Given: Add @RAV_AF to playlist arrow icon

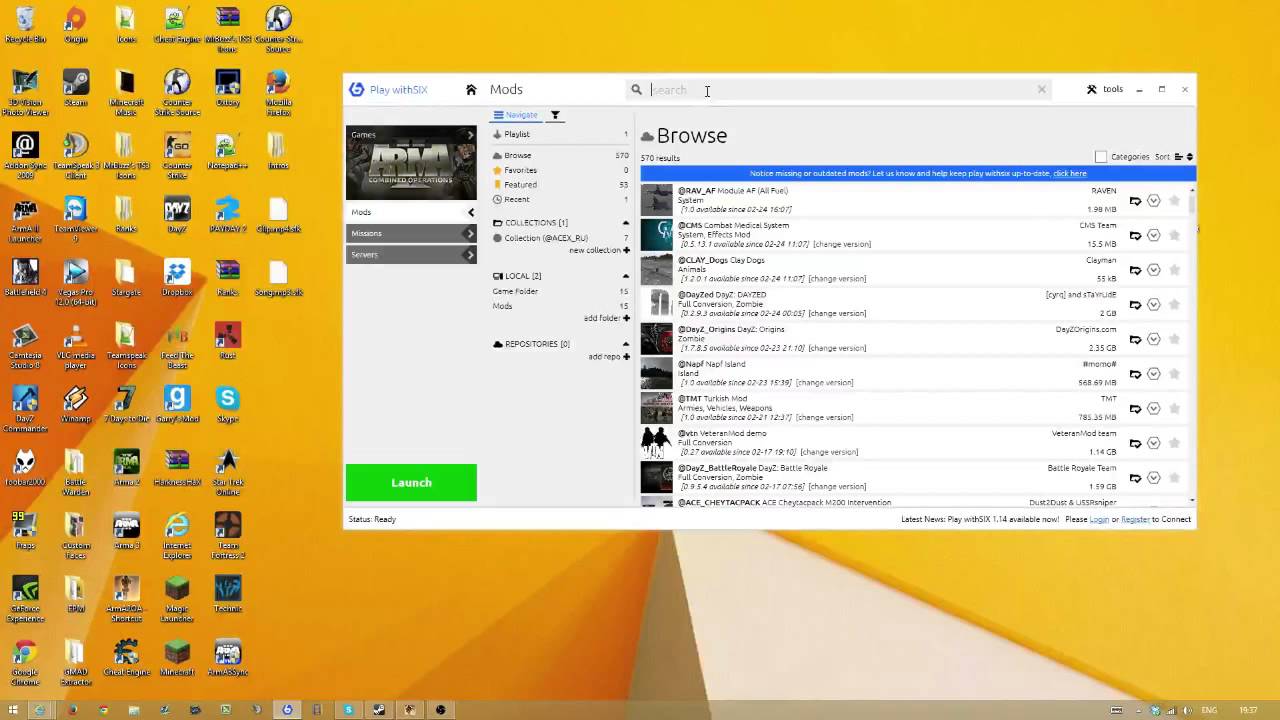Looking at the screenshot, I should (1135, 201).
